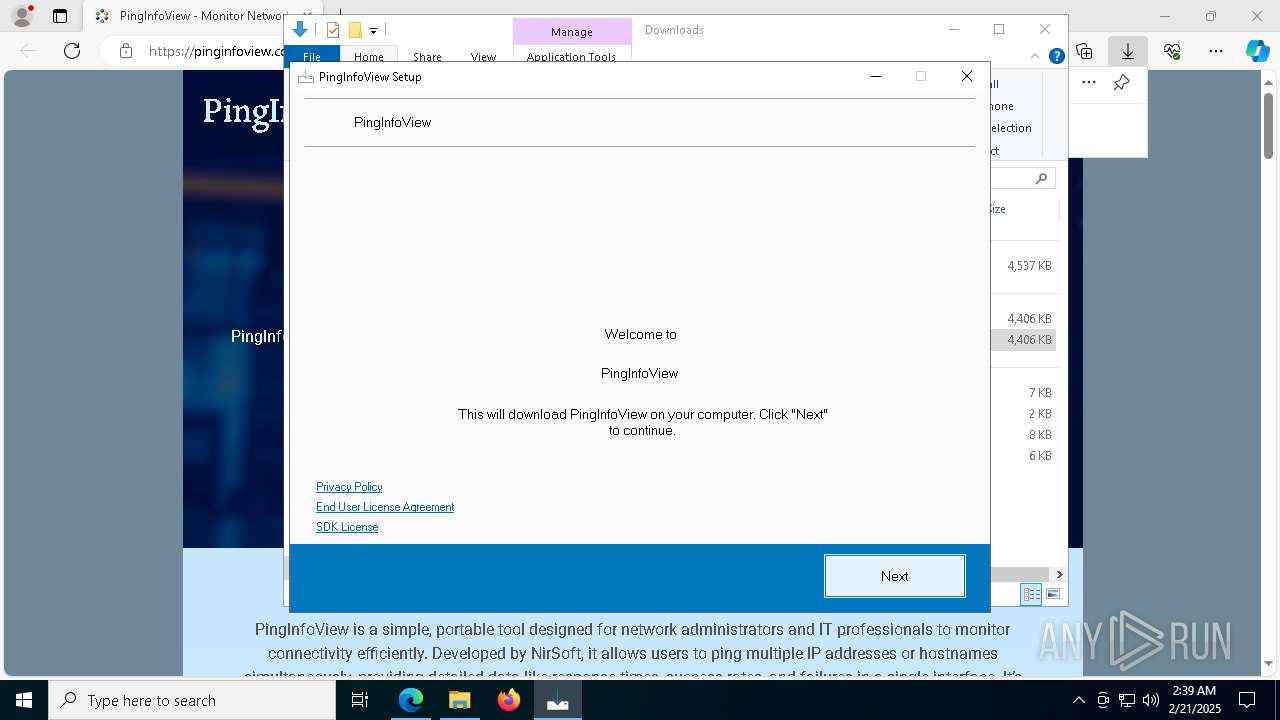Select the 7 KB file row
Screen dimensions: 1280x720
pyautogui.click(x=1024, y=393)
